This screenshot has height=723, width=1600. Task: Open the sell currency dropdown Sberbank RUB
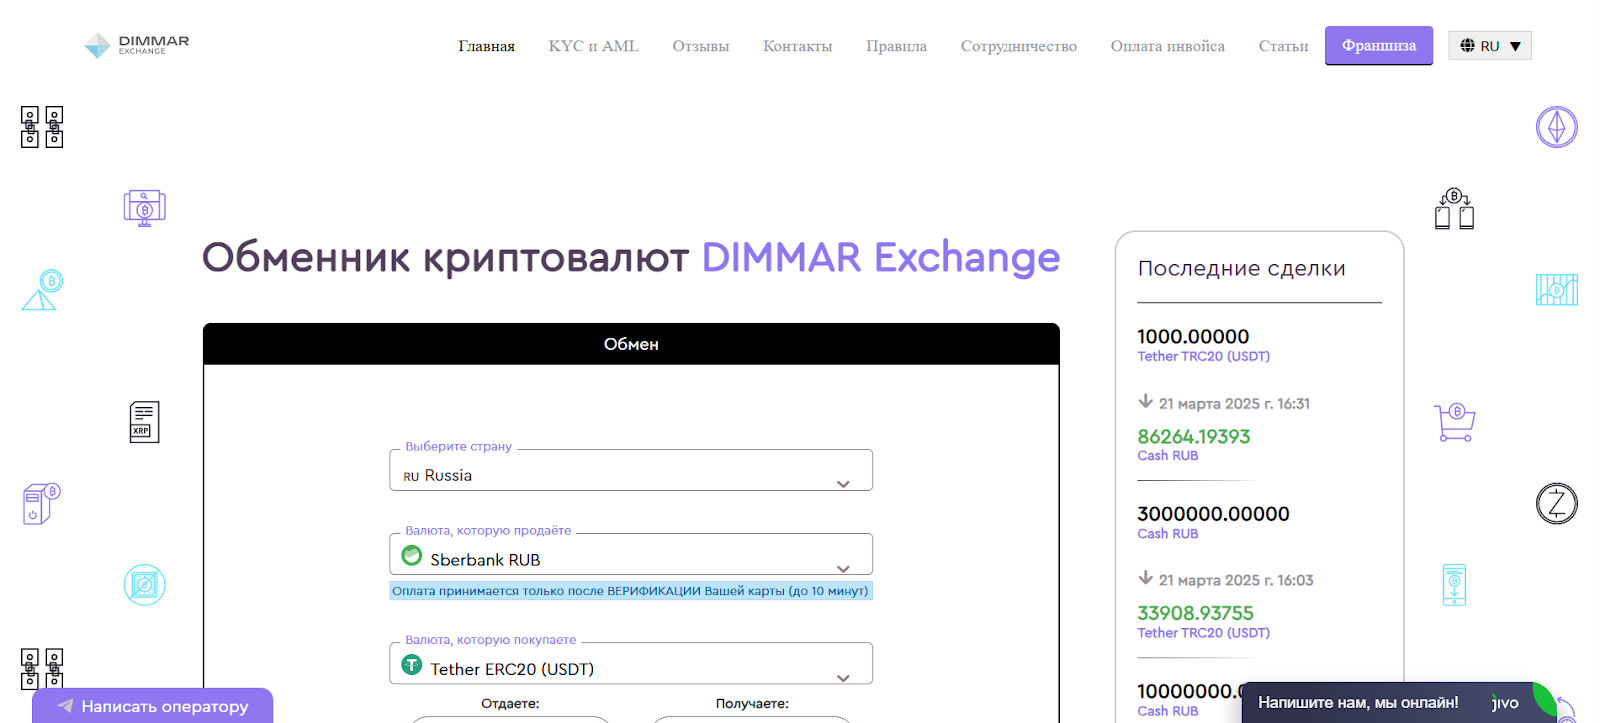coord(630,554)
